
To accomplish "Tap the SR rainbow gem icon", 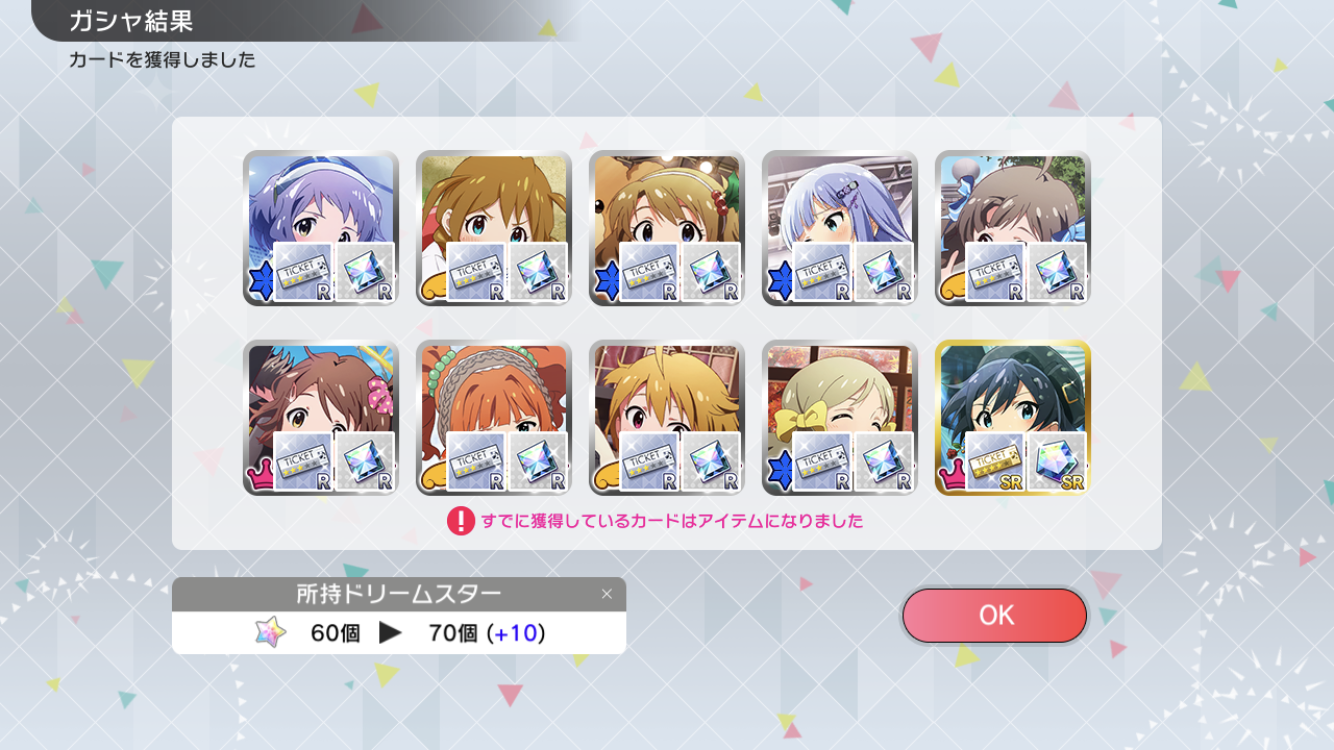I will (x=1057, y=462).
